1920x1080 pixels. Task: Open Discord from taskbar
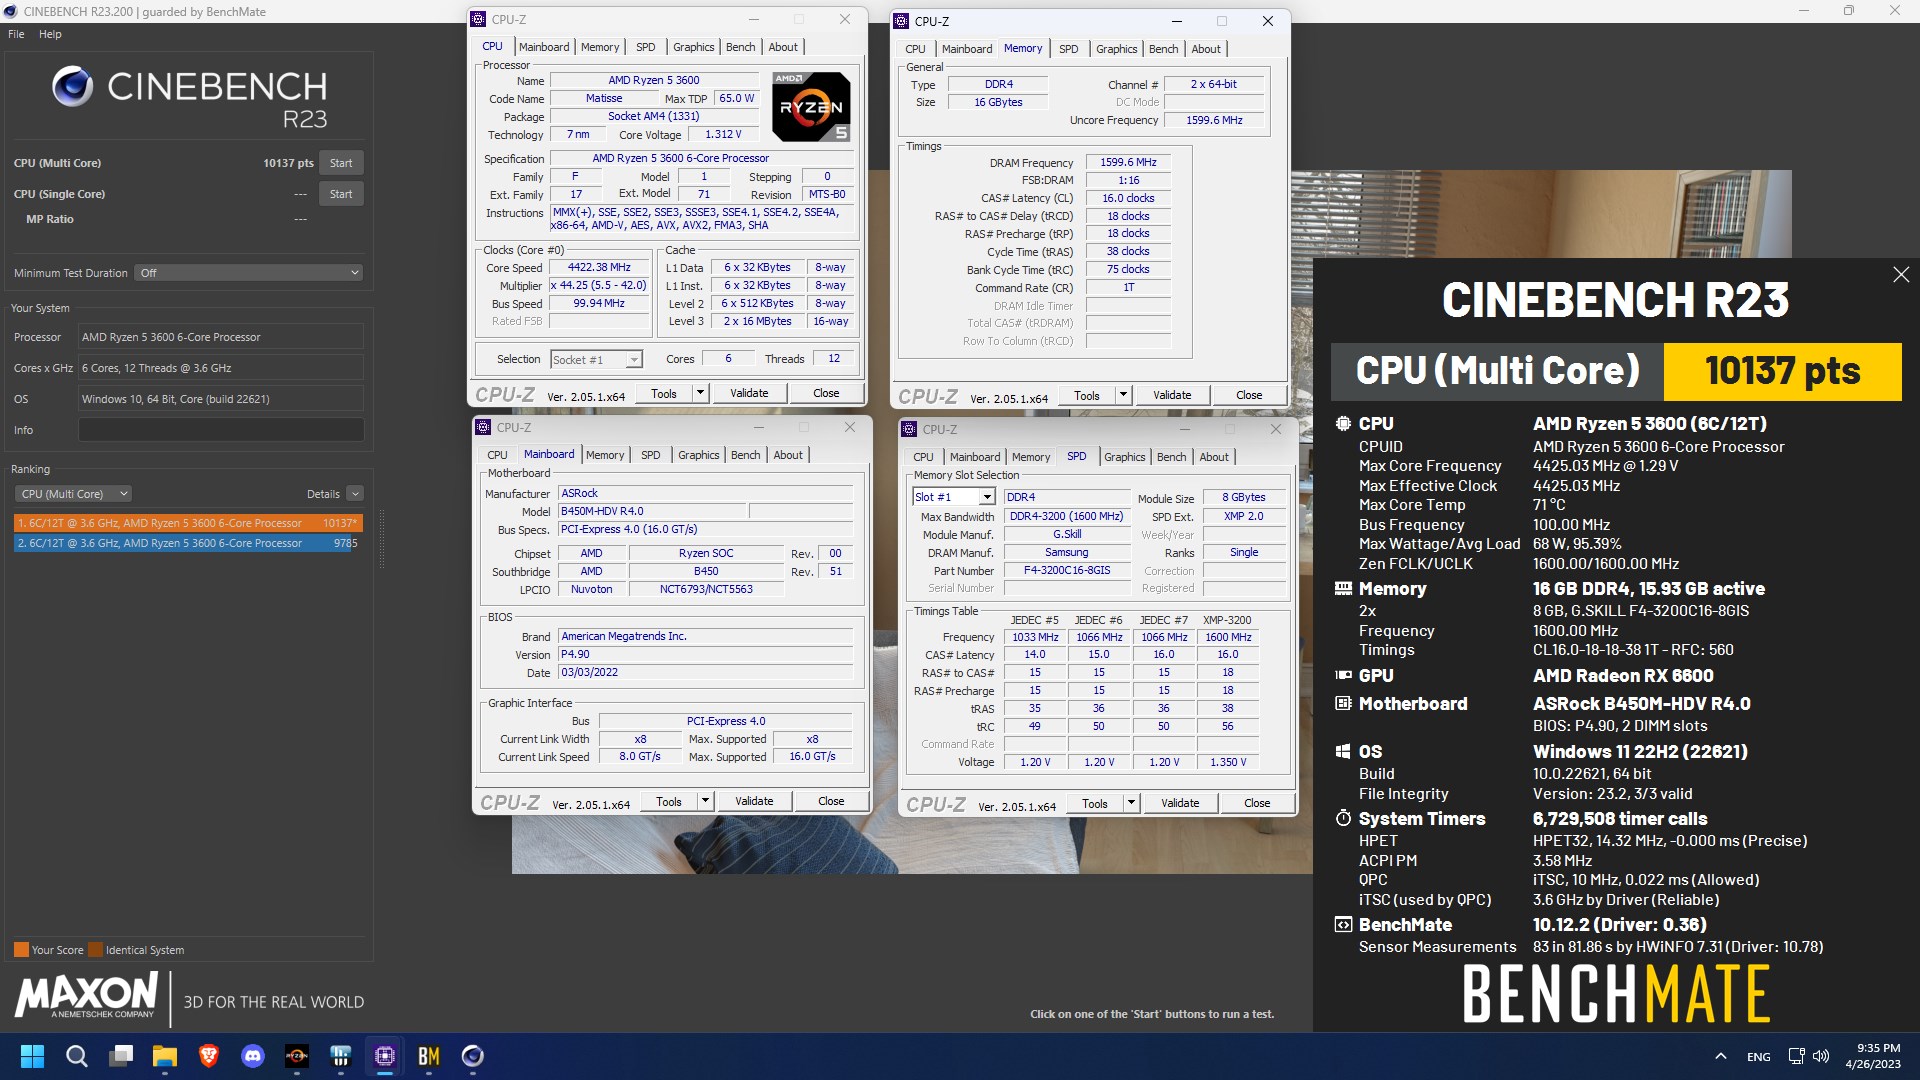pos(253,1056)
